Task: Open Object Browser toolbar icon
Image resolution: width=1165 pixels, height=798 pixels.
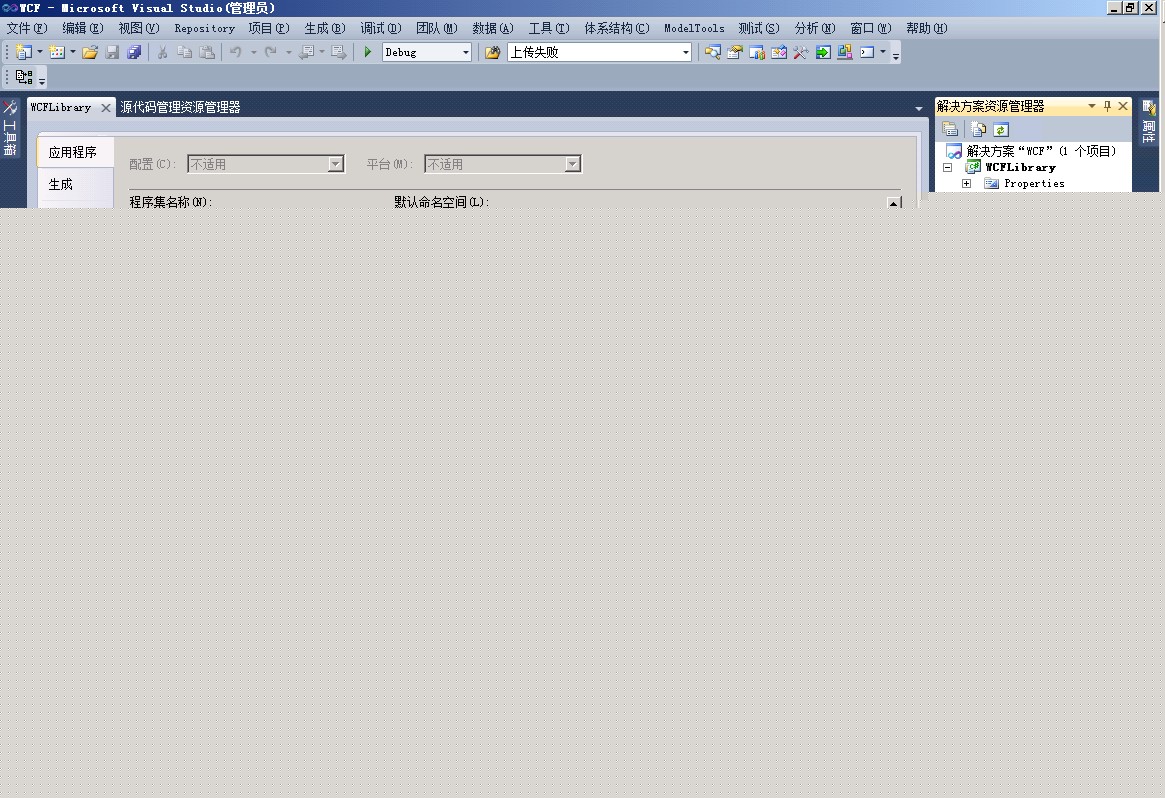Action: pyautogui.click(x=779, y=52)
